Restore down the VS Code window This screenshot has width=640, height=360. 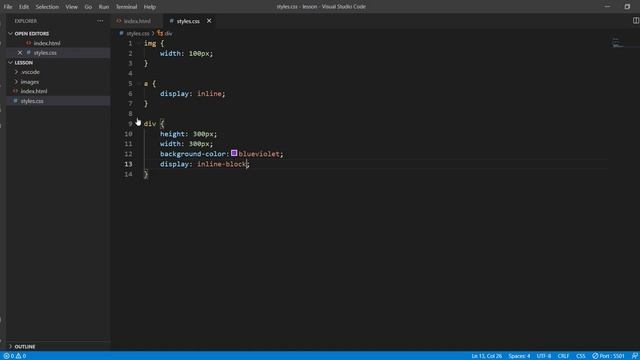(x=627, y=7)
